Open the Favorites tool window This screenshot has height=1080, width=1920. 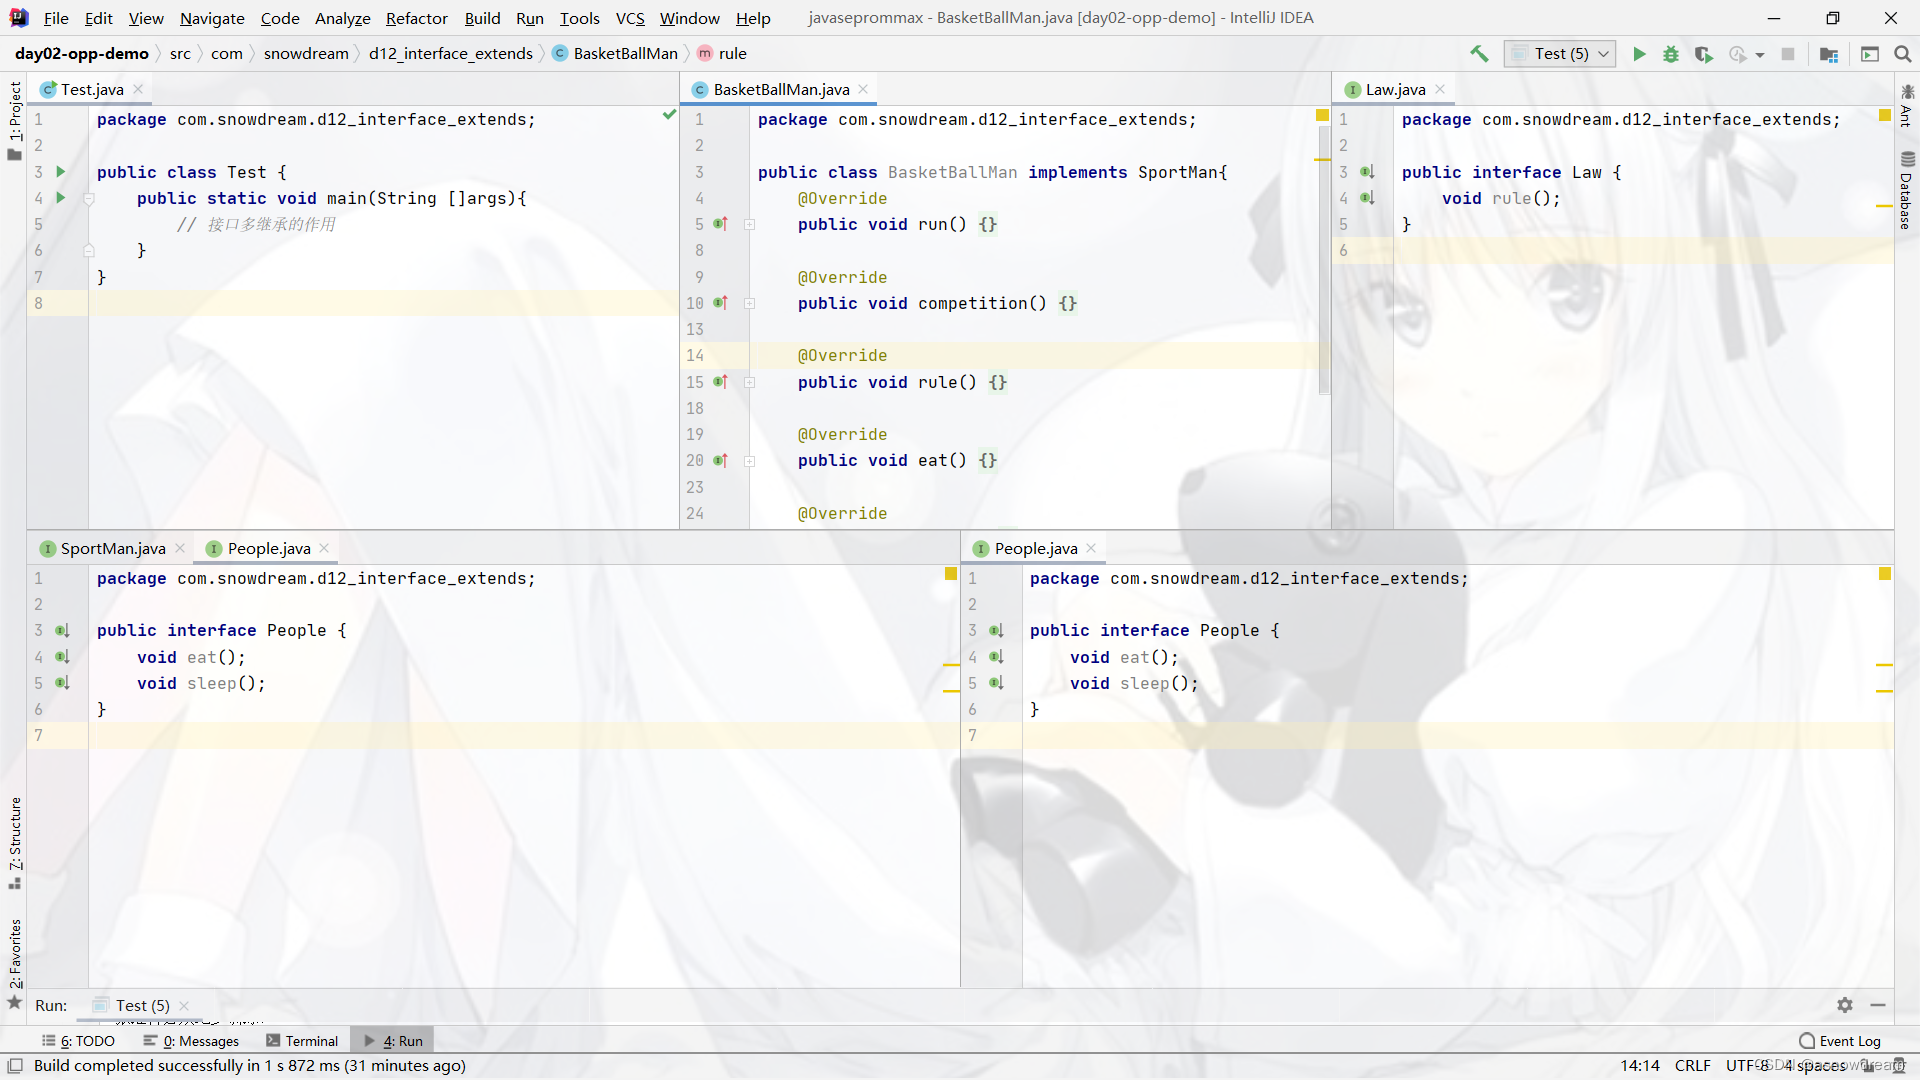pyautogui.click(x=14, y=963)
